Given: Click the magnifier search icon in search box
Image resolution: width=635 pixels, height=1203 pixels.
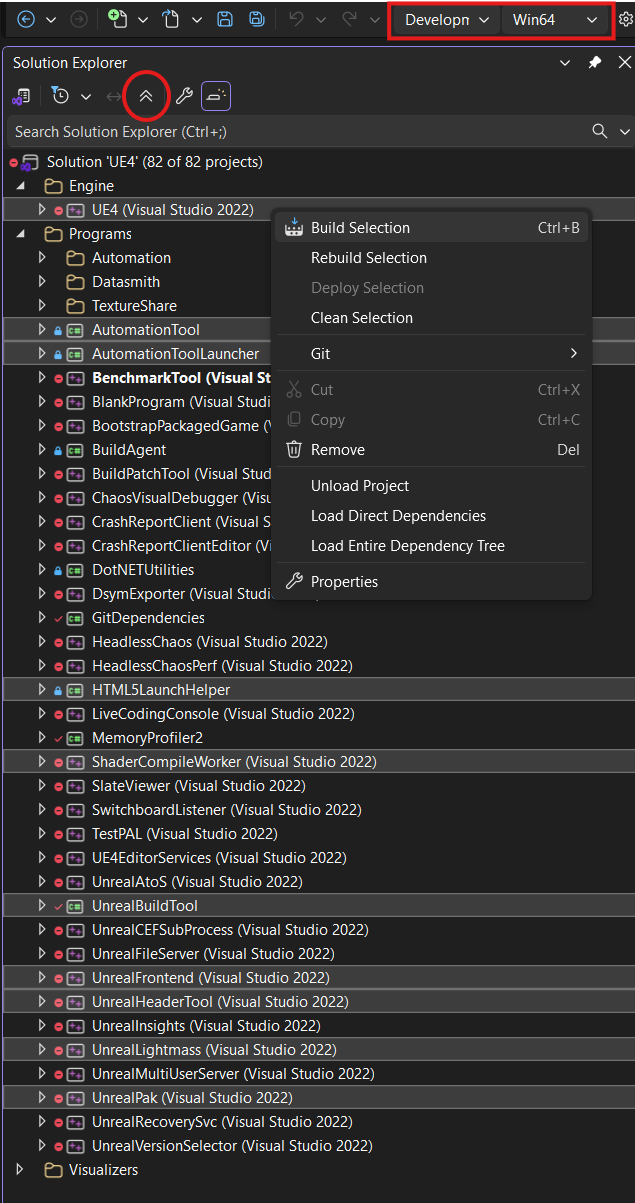Looking at the screenshot, I should click(x=600, y=131).
